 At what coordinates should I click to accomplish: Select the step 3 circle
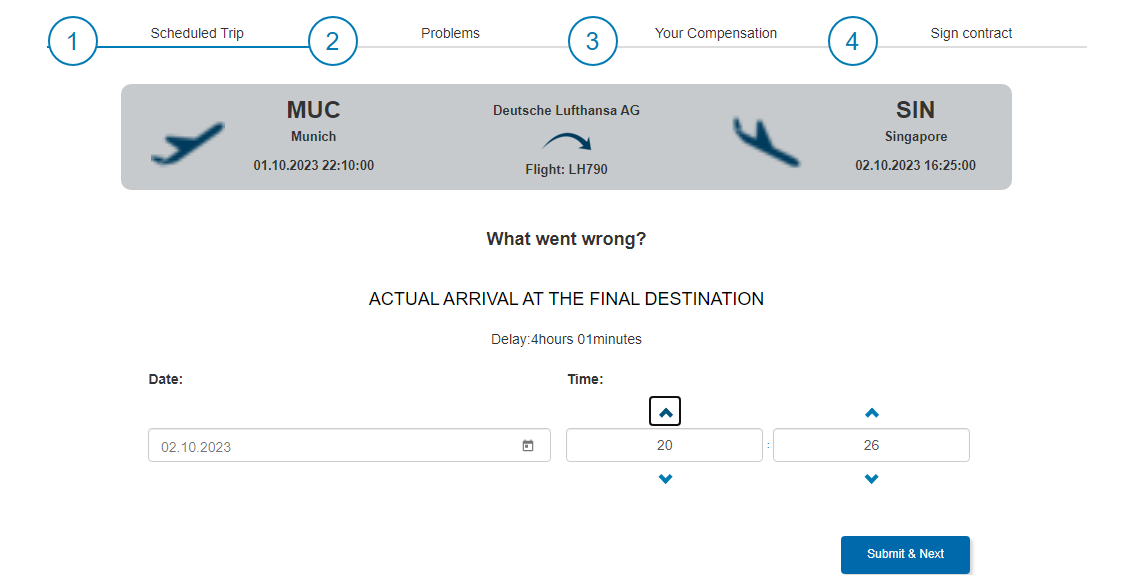click(593, 41)
